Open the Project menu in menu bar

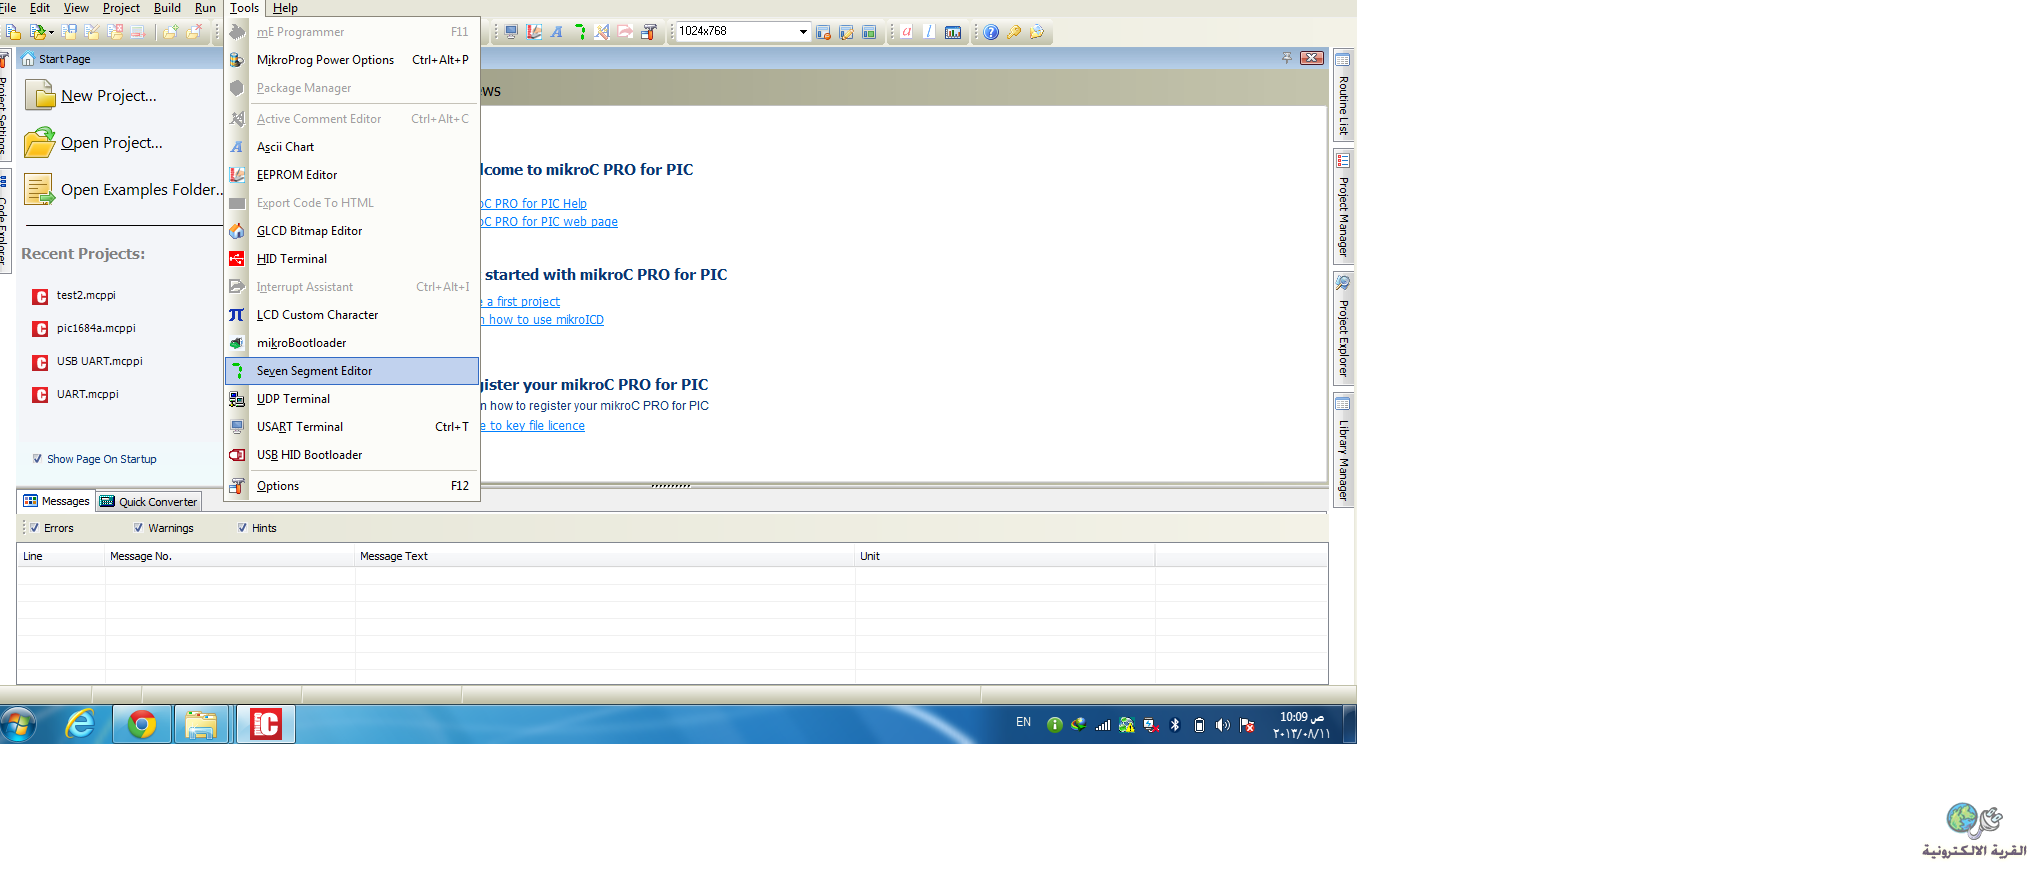click(121, 8)
